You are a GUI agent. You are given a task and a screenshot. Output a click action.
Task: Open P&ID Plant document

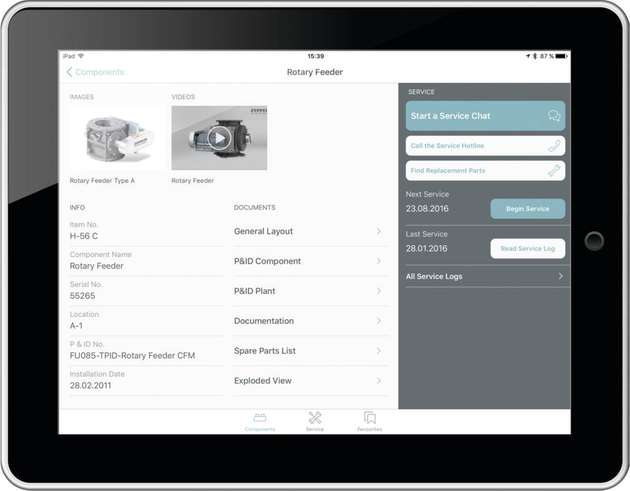pos(310,291)
